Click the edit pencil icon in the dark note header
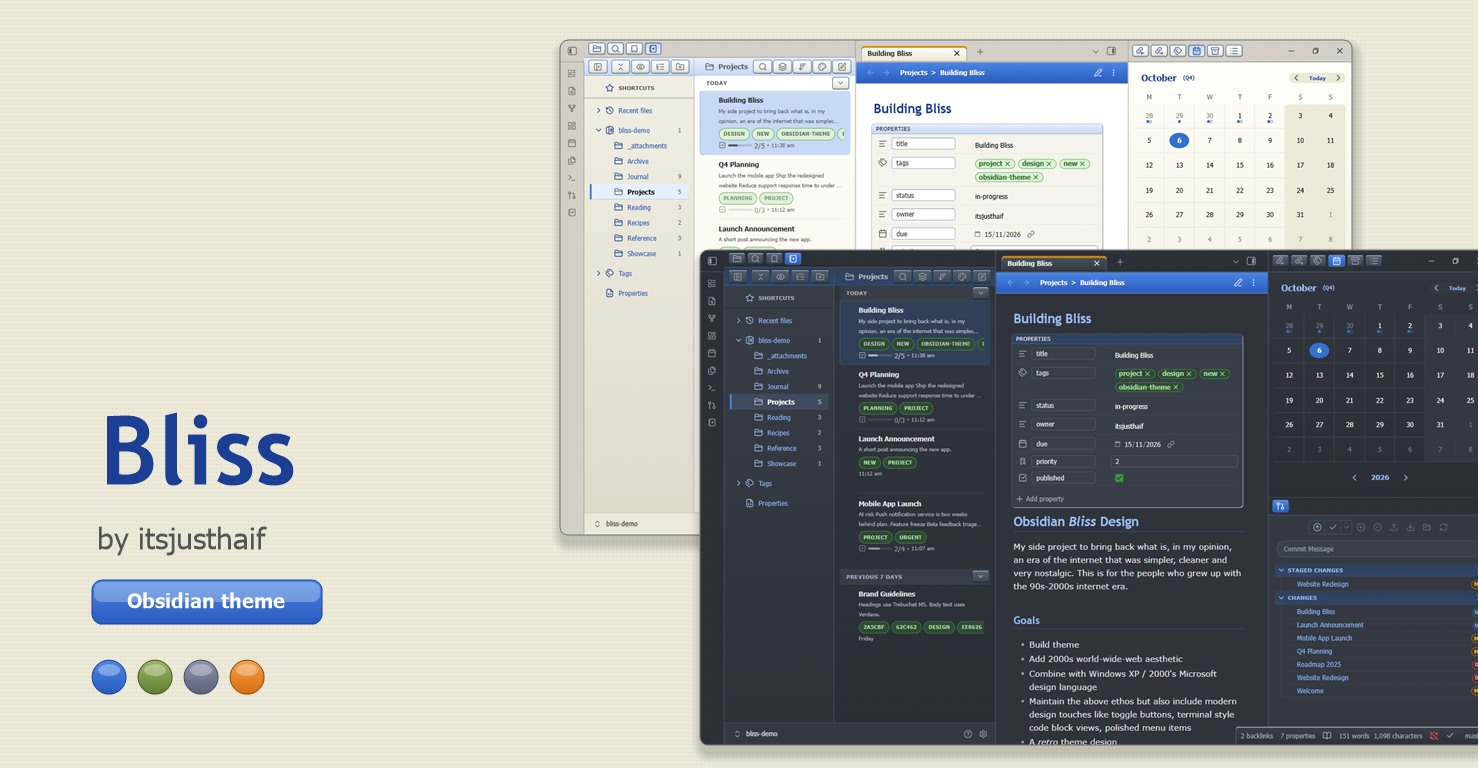 click(1238, 283)
